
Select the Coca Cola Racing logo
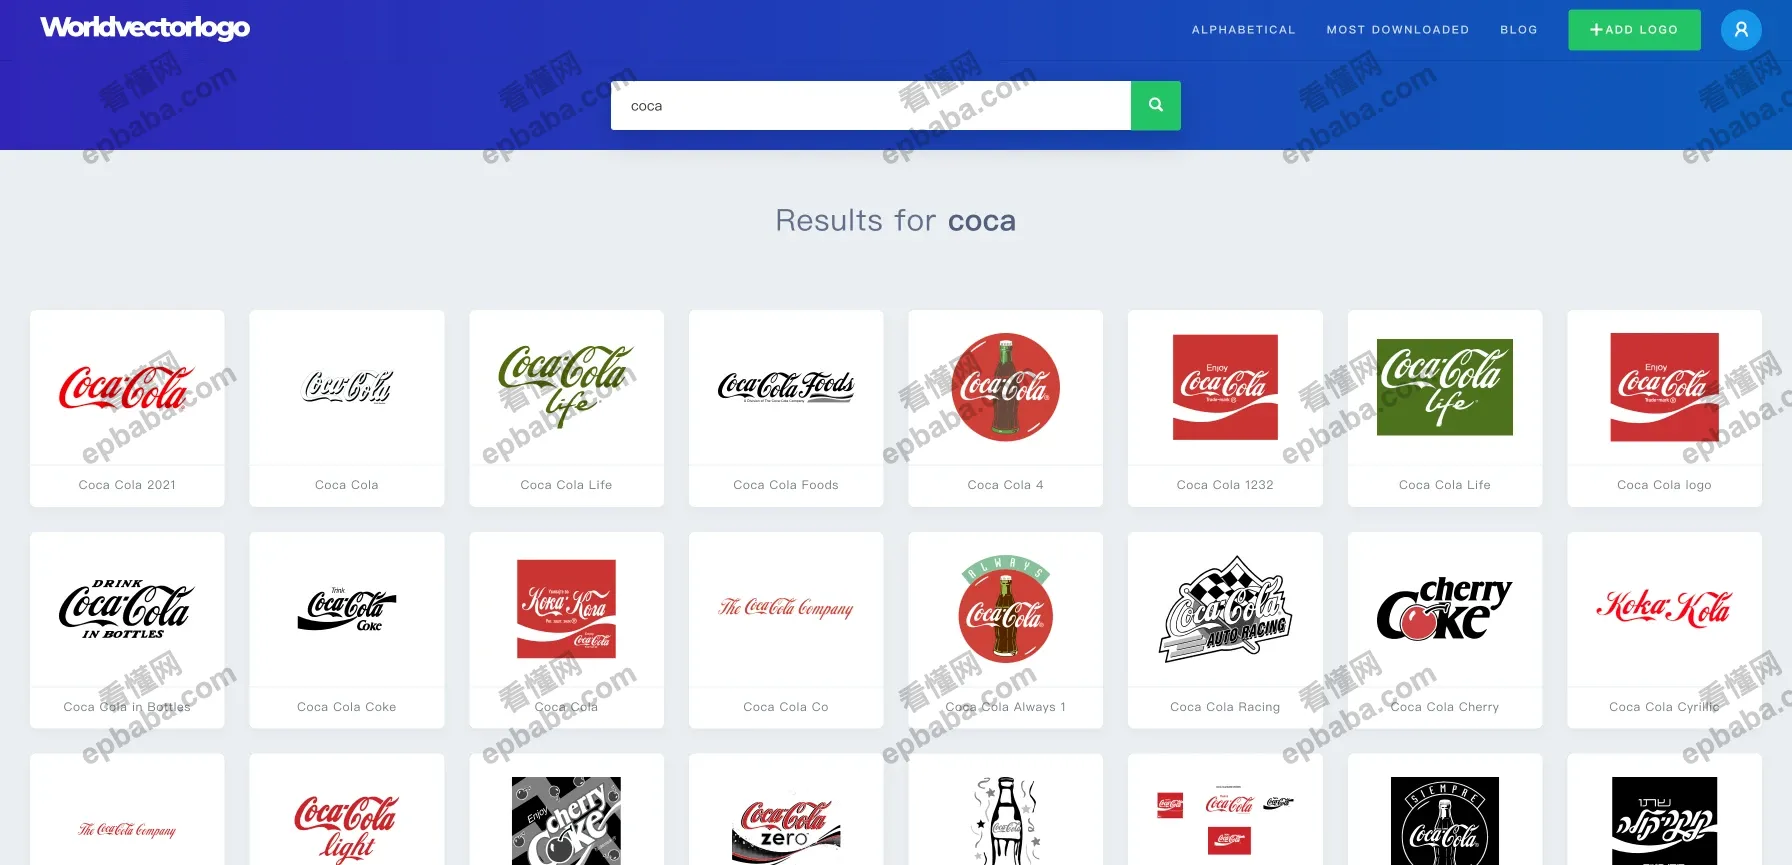1225,610
